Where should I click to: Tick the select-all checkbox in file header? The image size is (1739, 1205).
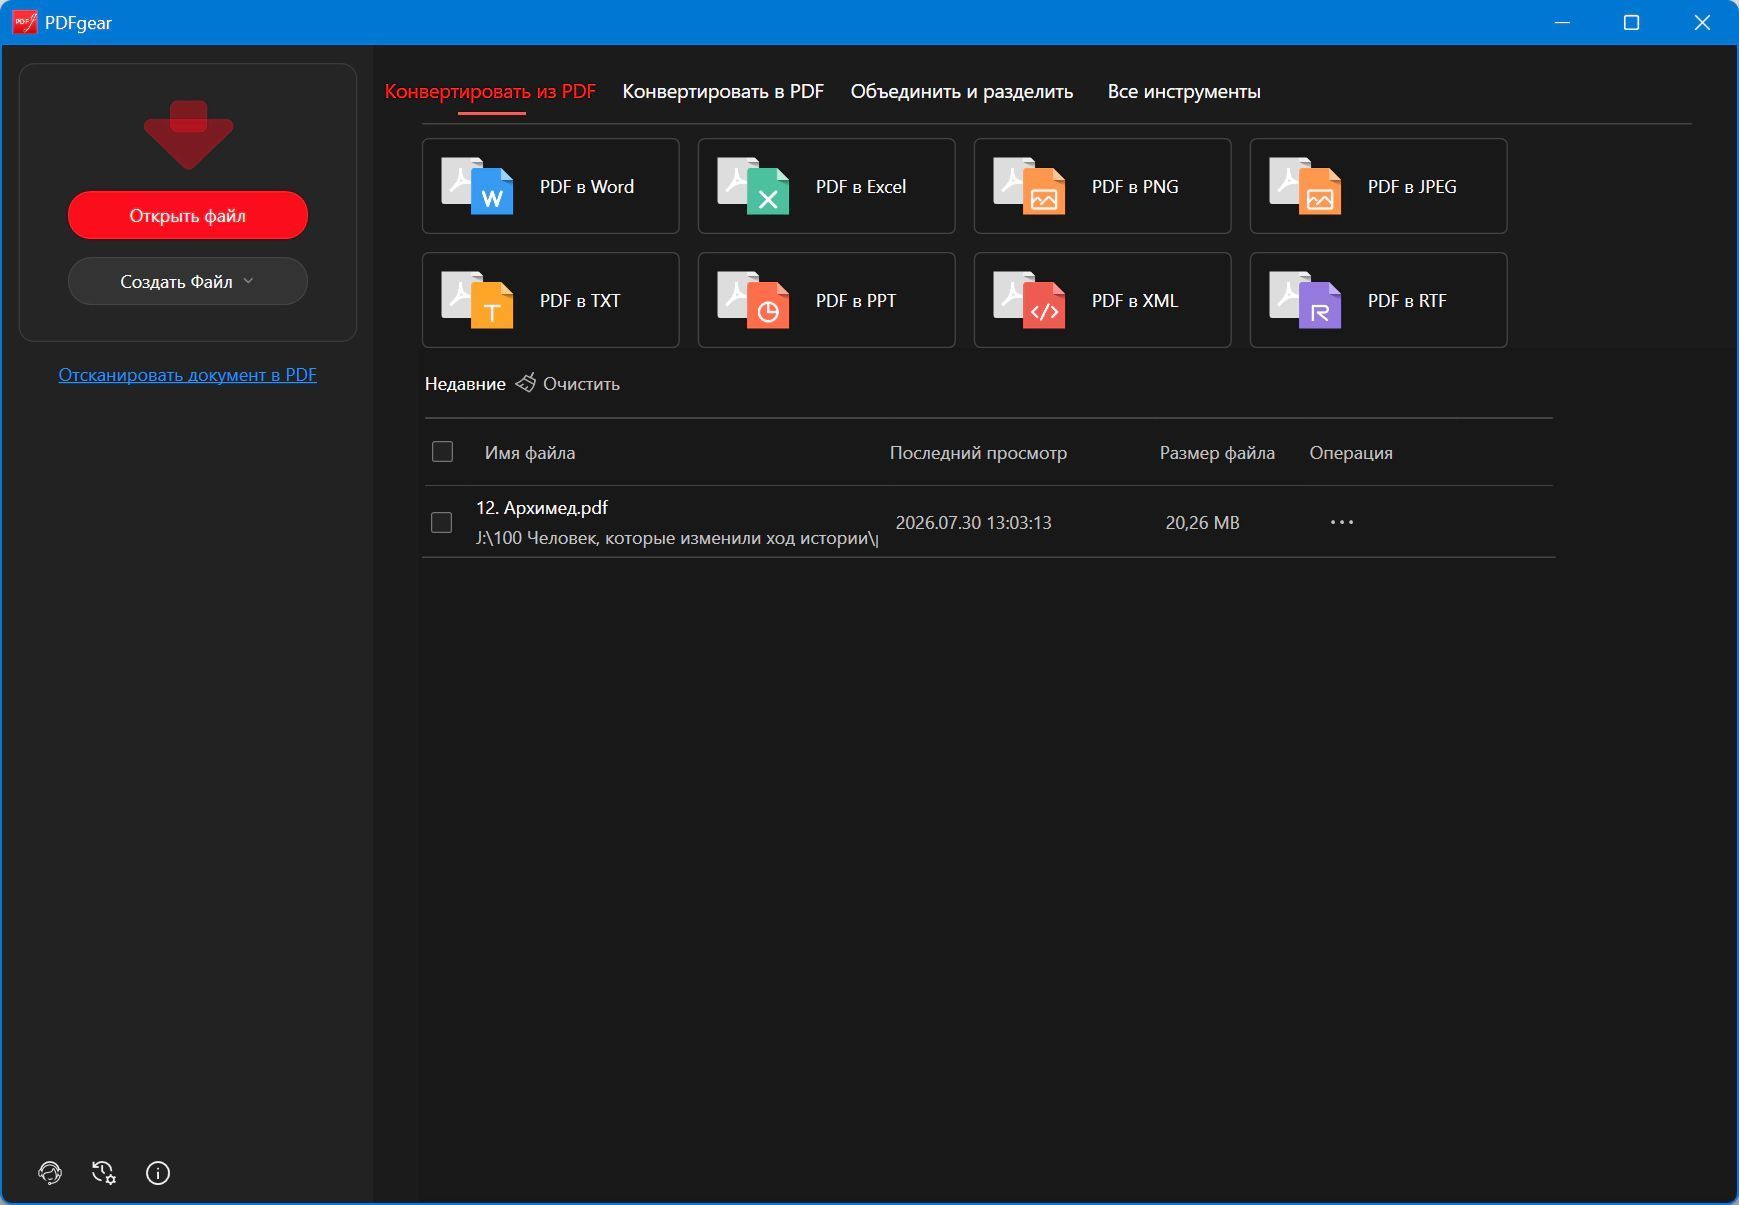click(442, 452)
